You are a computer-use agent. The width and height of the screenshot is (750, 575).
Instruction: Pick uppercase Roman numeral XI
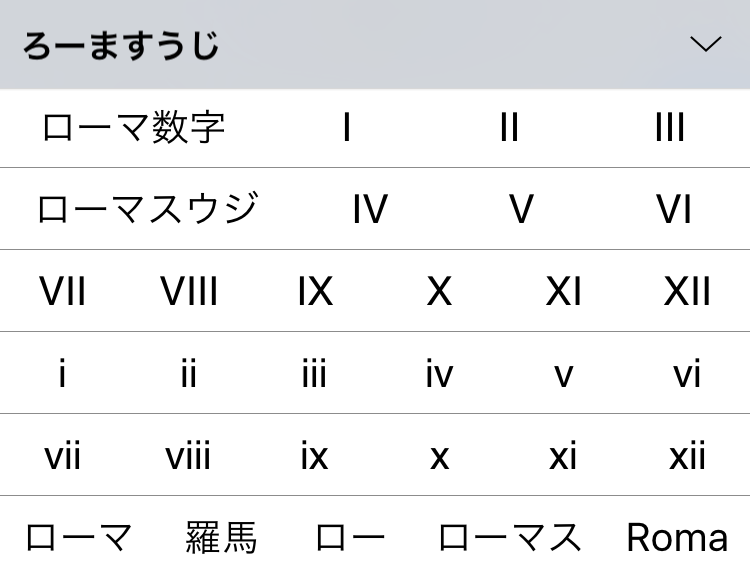click(x=564, y=292)
